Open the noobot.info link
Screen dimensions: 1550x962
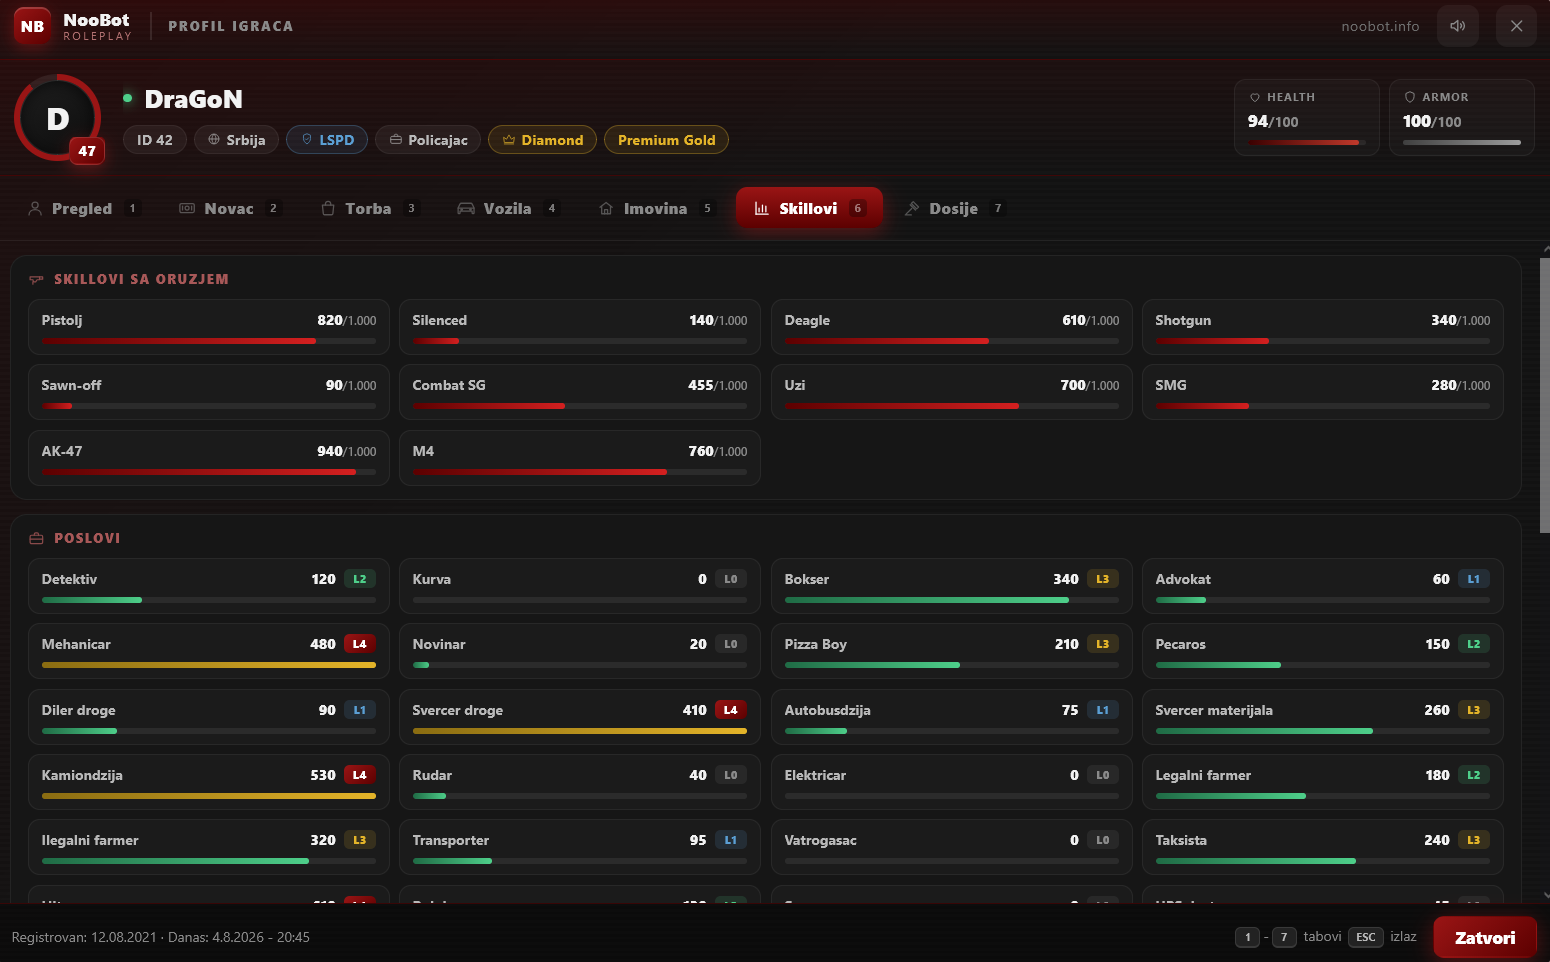(x=1380, y=26)
